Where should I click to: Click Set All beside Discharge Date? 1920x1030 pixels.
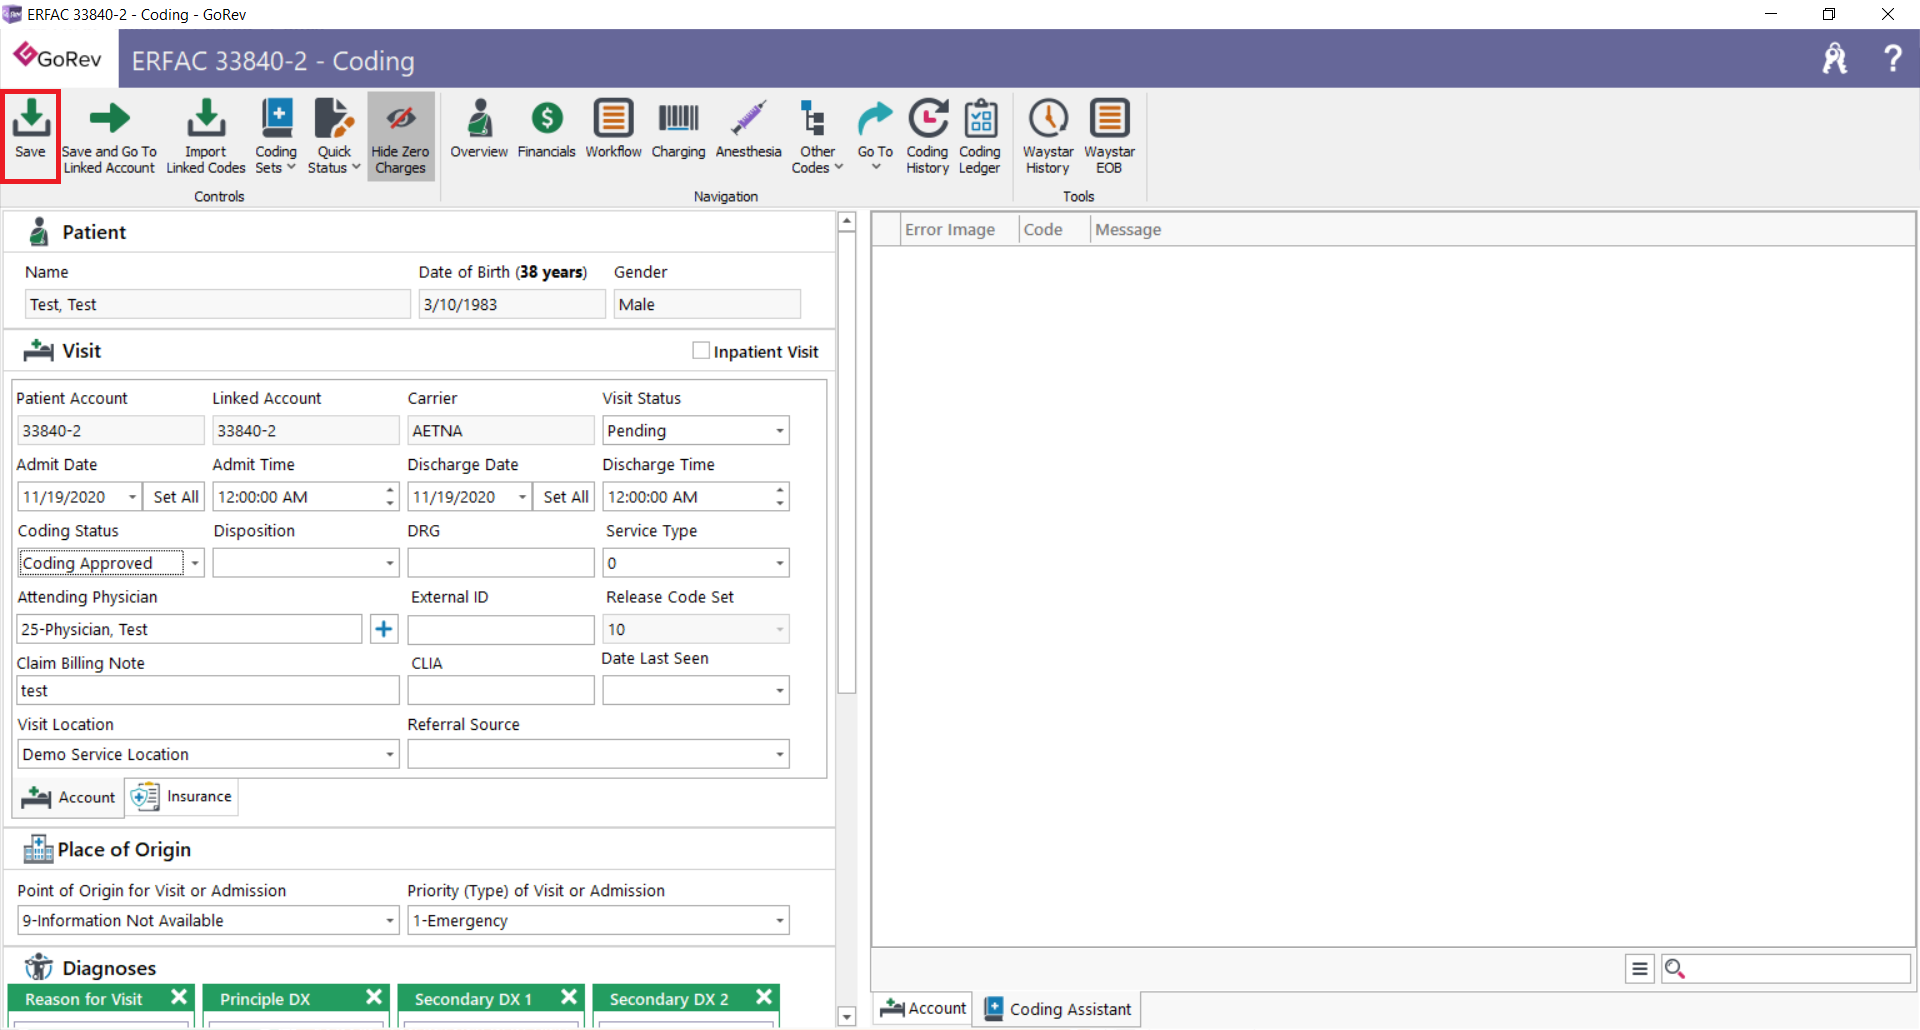point(565,497)
